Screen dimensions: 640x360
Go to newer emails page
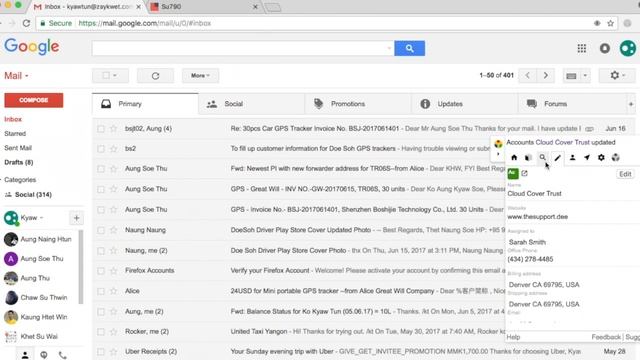tap(527, 76)
